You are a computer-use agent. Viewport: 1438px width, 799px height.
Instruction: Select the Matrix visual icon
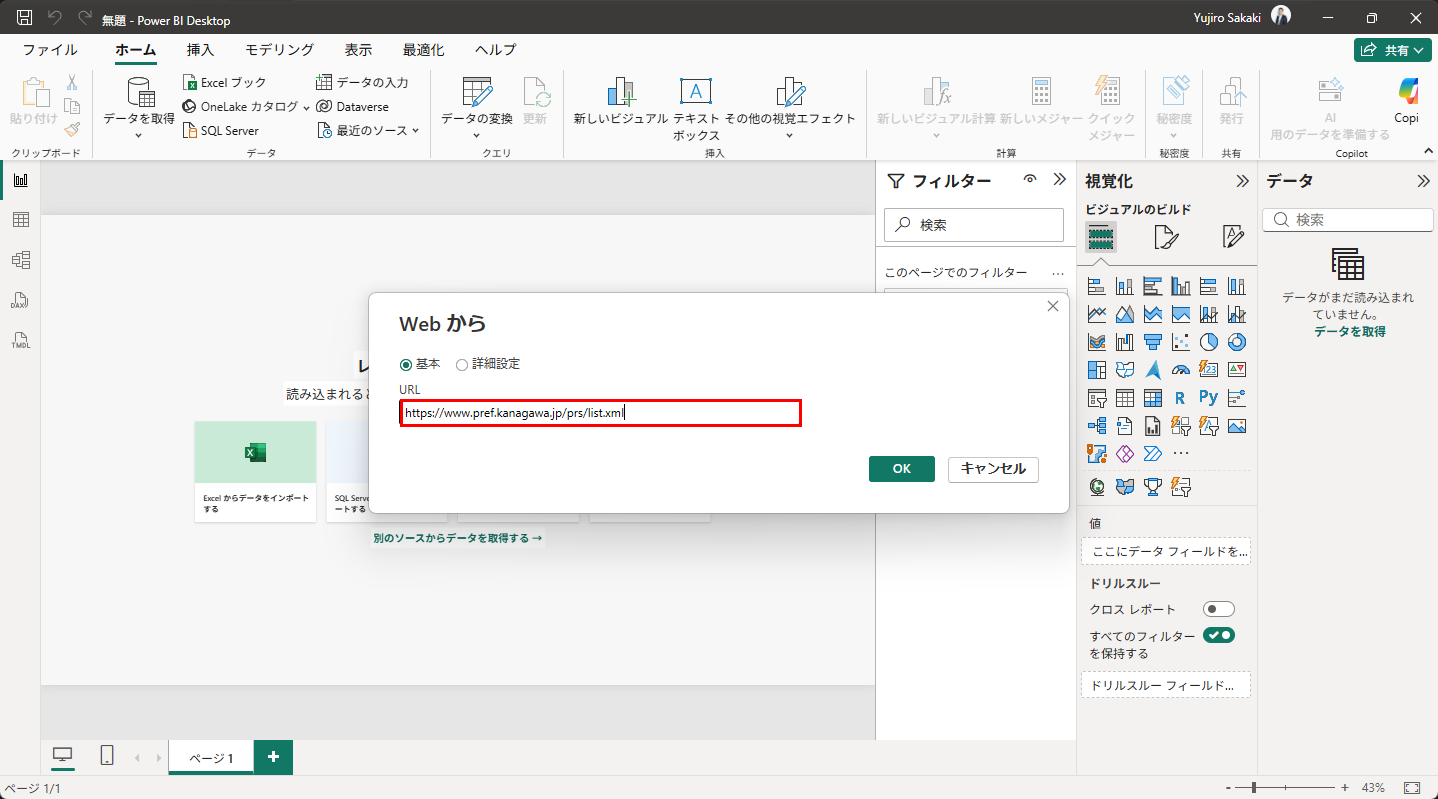1152,398
